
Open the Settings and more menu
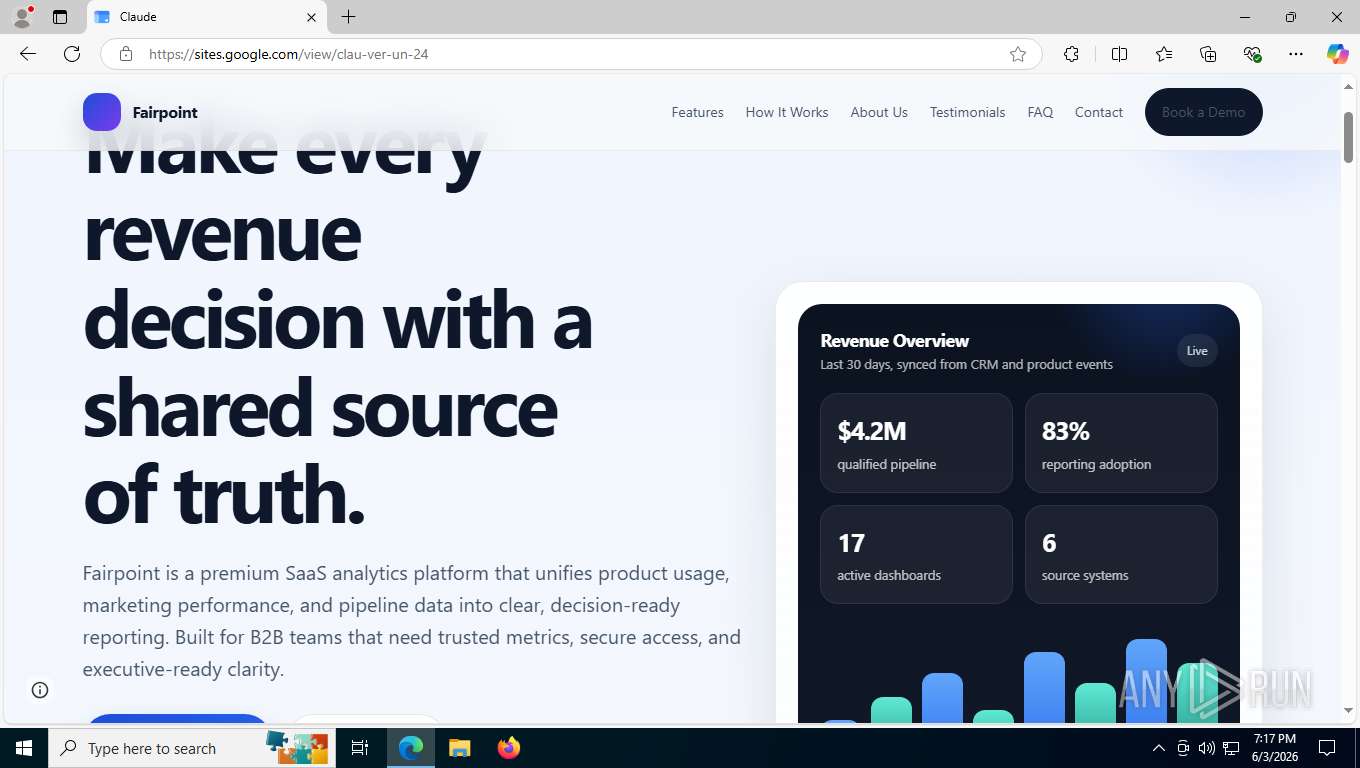point(1296,54)
